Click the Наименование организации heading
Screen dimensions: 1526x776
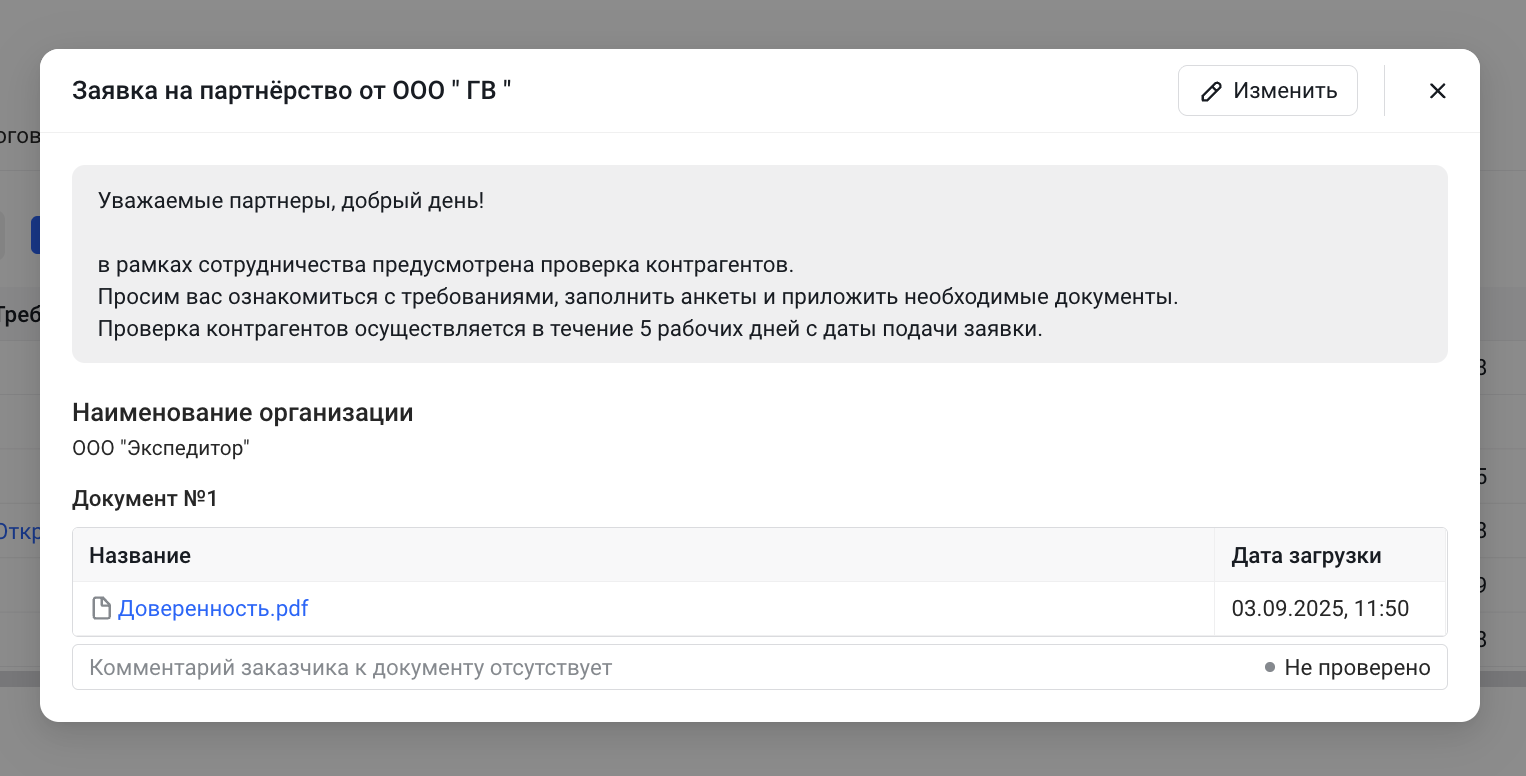point(242,412)
